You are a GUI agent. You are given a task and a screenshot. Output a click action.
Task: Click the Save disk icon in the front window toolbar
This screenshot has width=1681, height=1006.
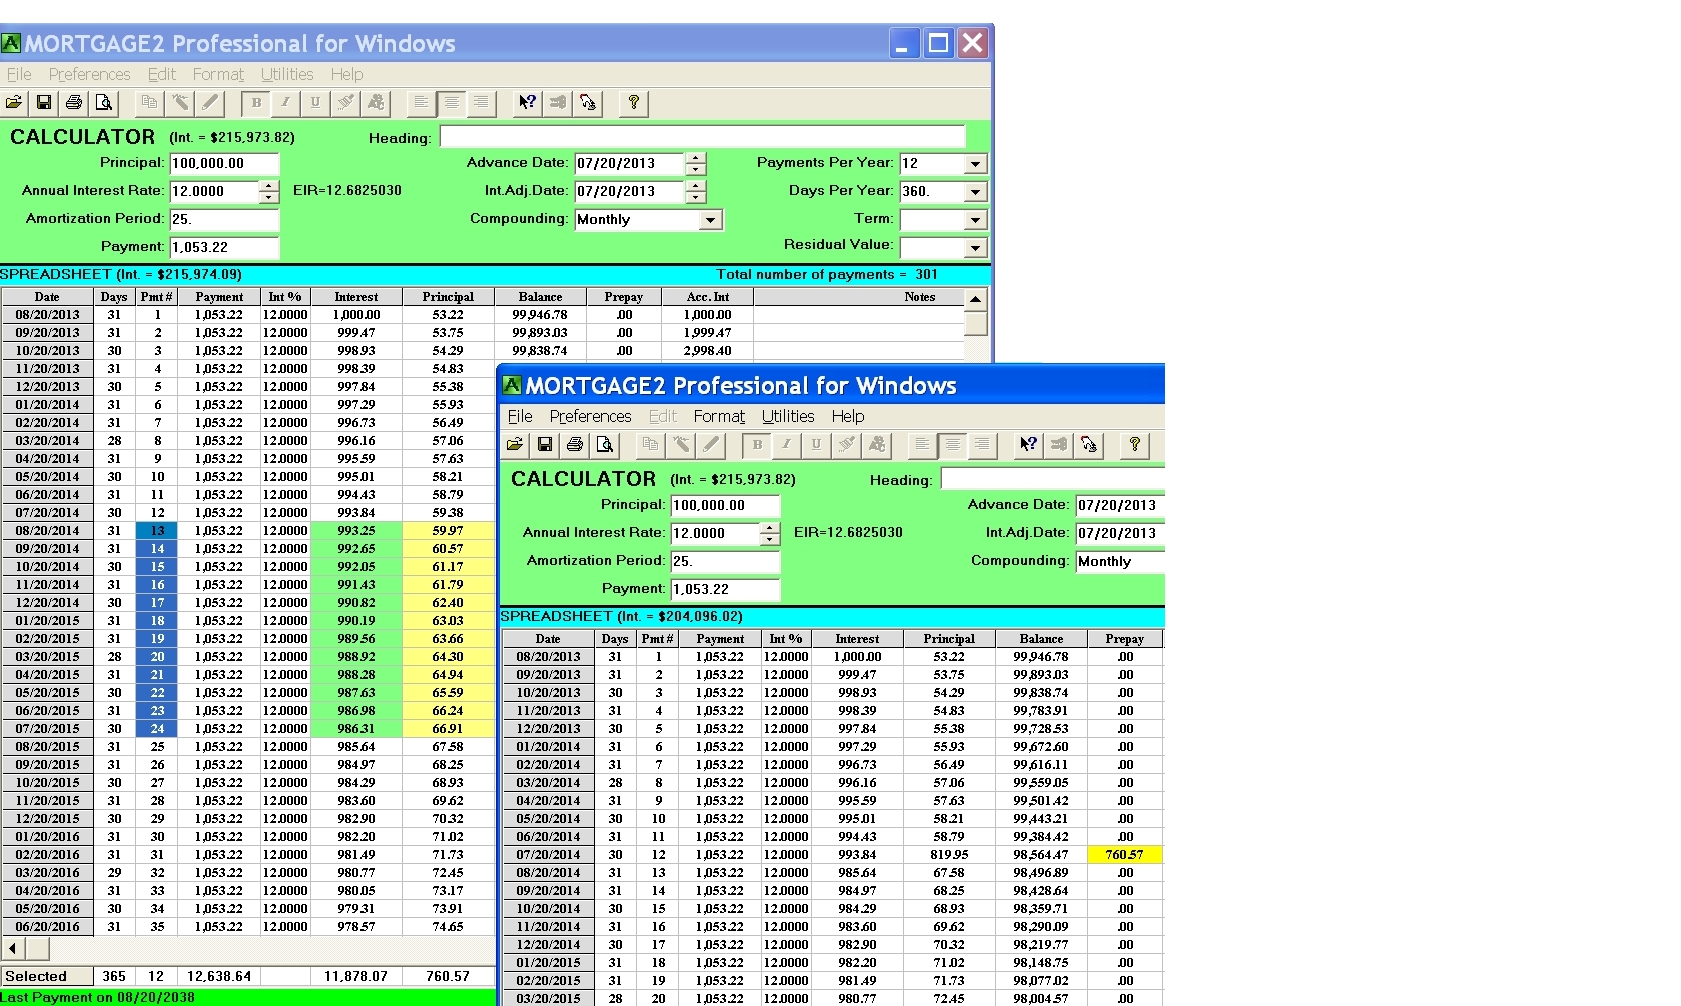[545, 445]
